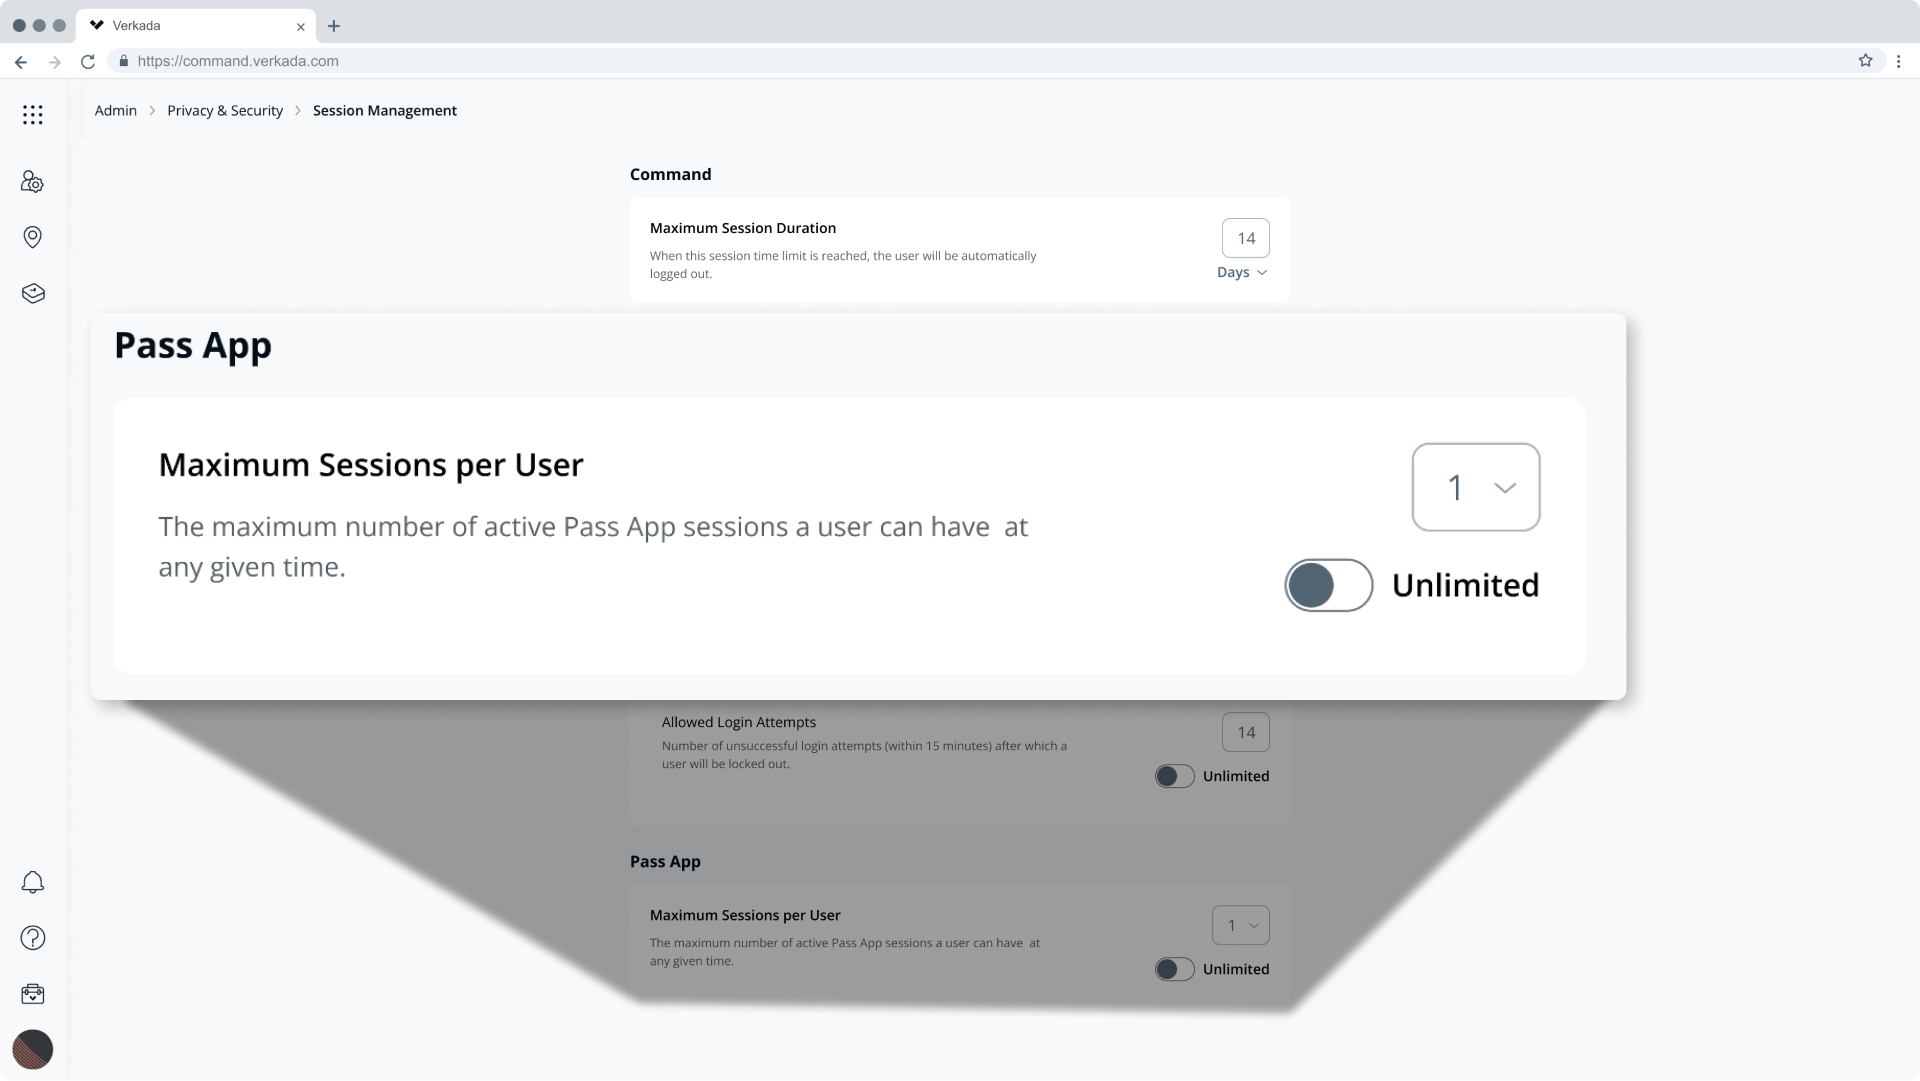Click the Allowed Login Attempts input field

[x=1245, y=730]
